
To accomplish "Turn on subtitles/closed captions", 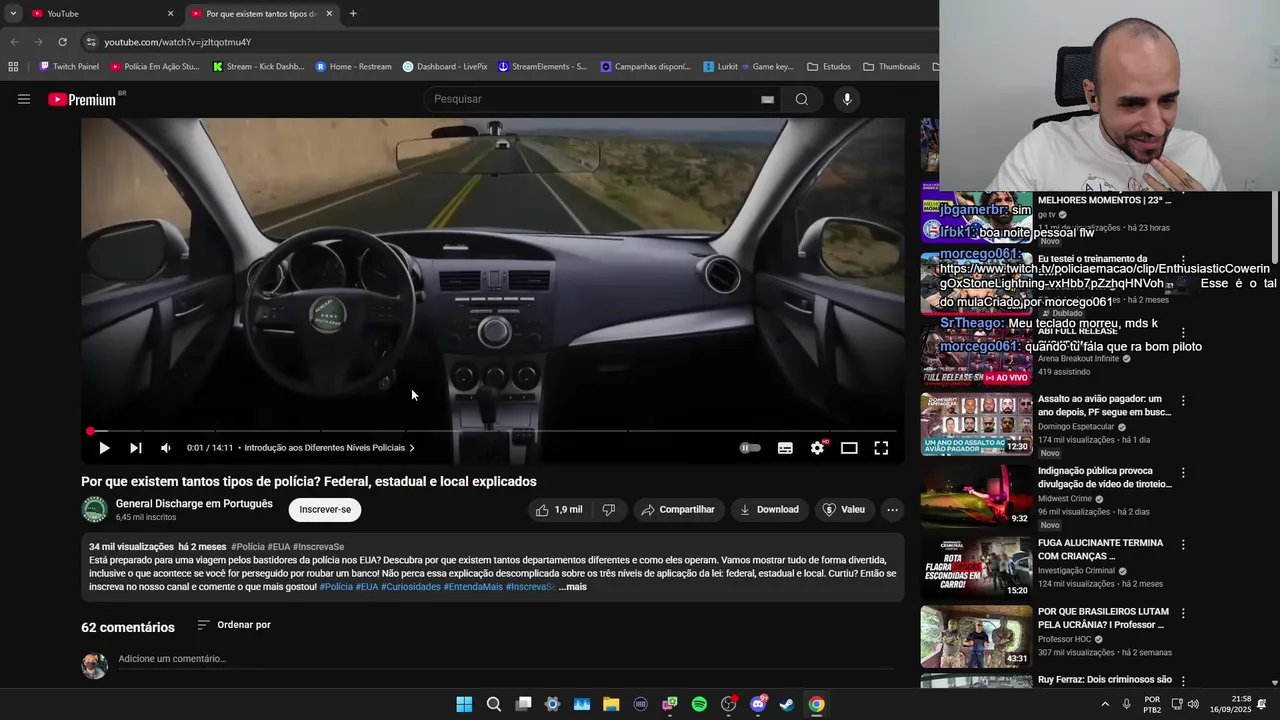I will pos(785,448).
